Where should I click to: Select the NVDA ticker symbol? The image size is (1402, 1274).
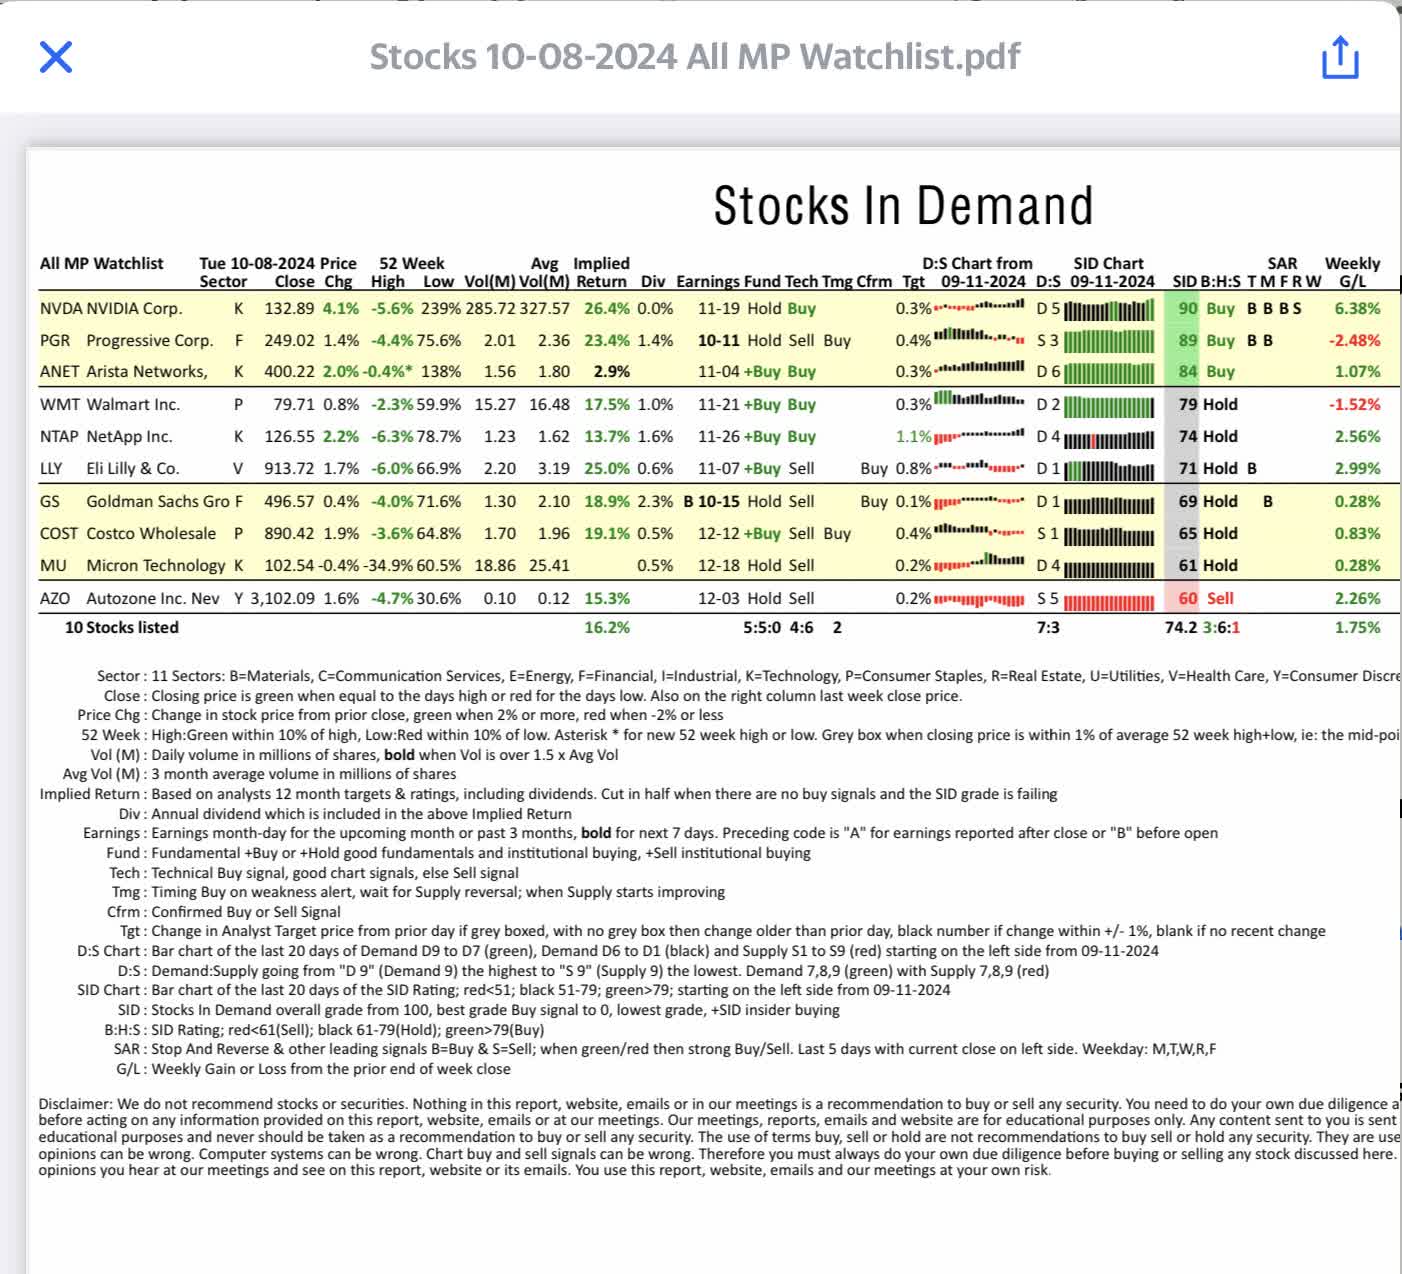coord(60,308)
